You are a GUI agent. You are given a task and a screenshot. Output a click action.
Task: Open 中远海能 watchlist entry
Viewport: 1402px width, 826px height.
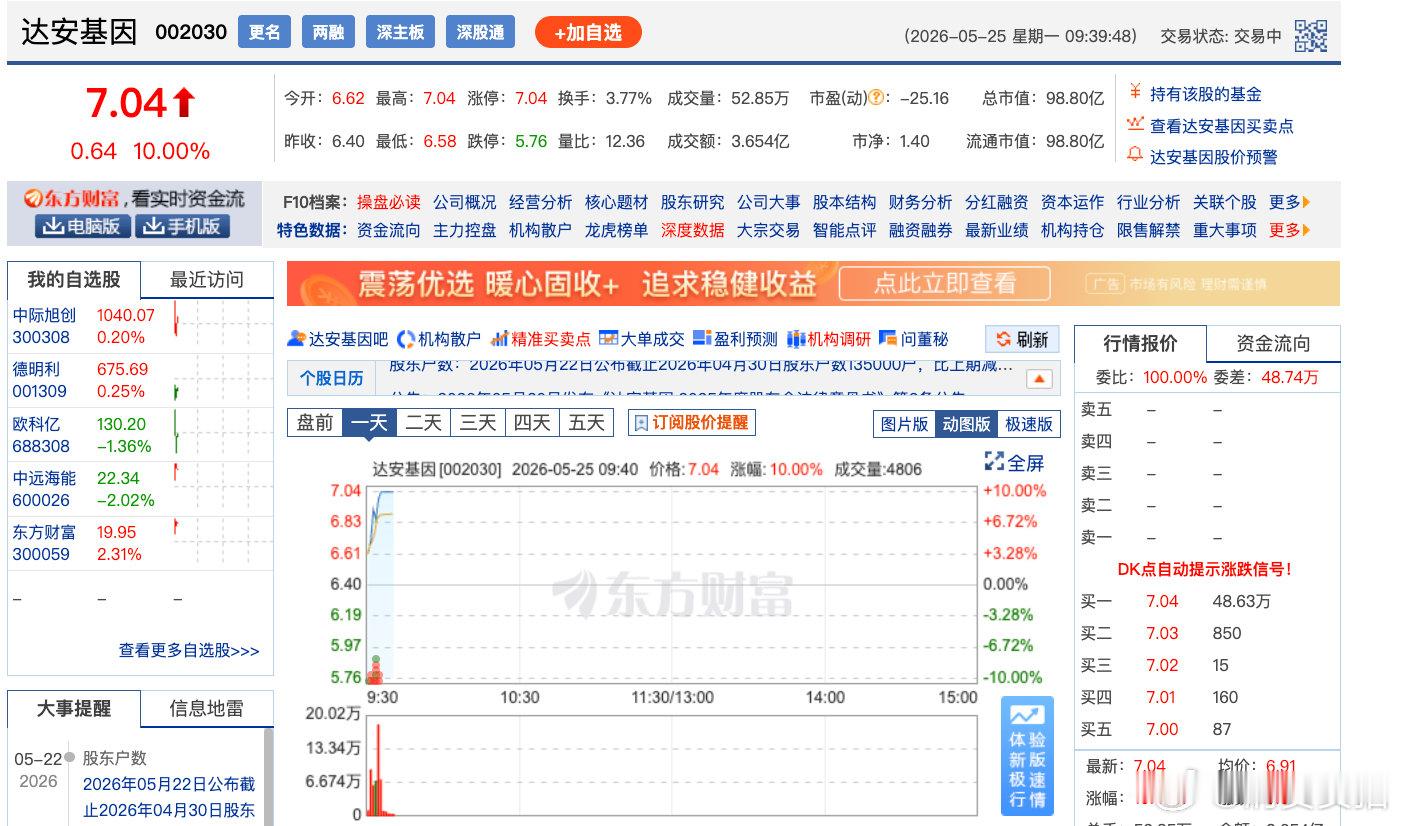pos(44,478)
